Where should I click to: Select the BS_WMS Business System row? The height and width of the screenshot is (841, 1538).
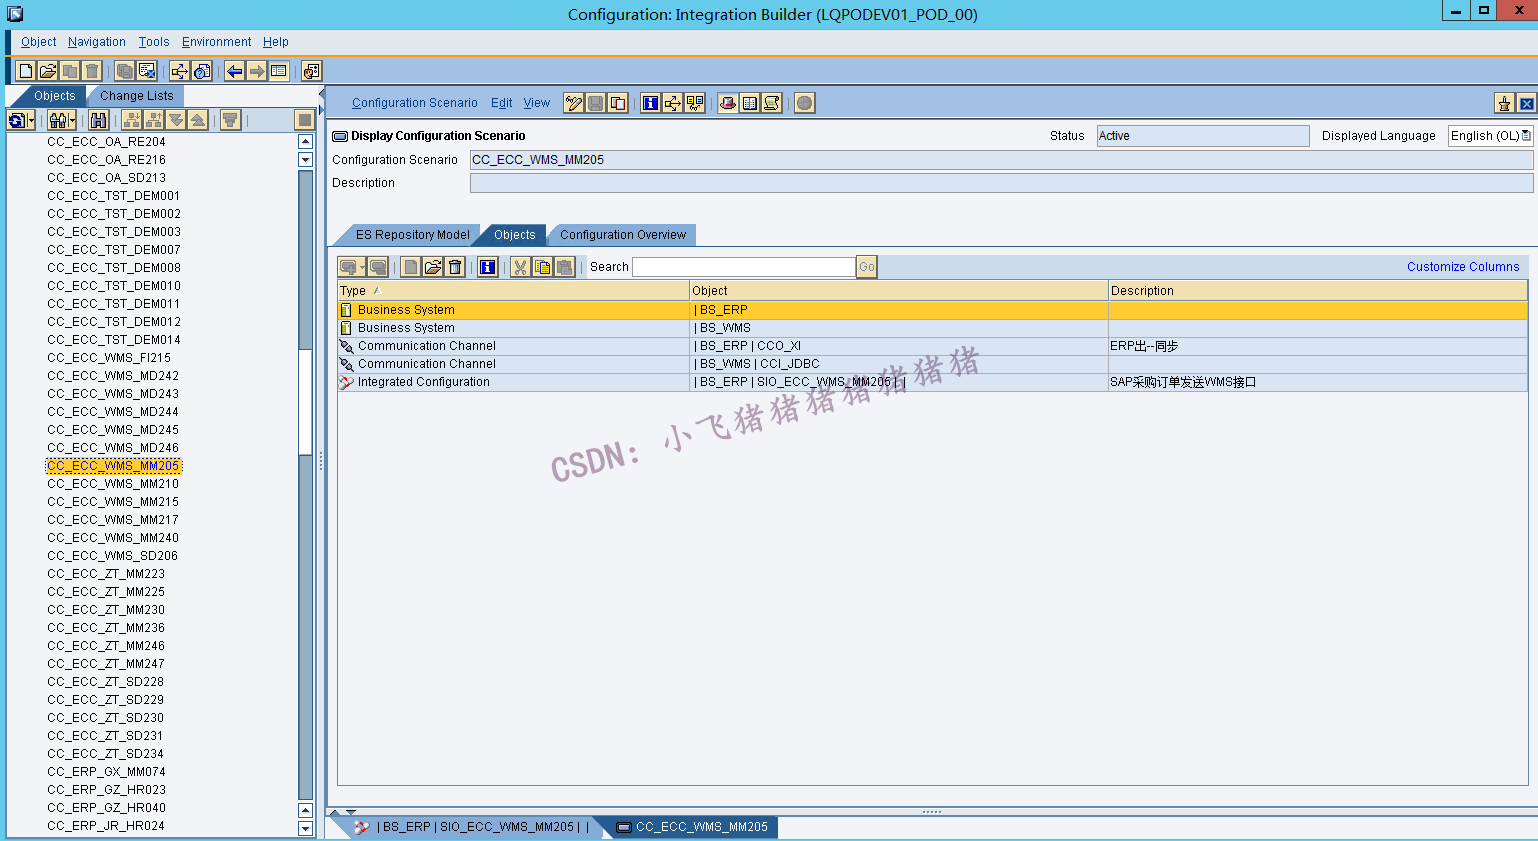coord(932,328)
